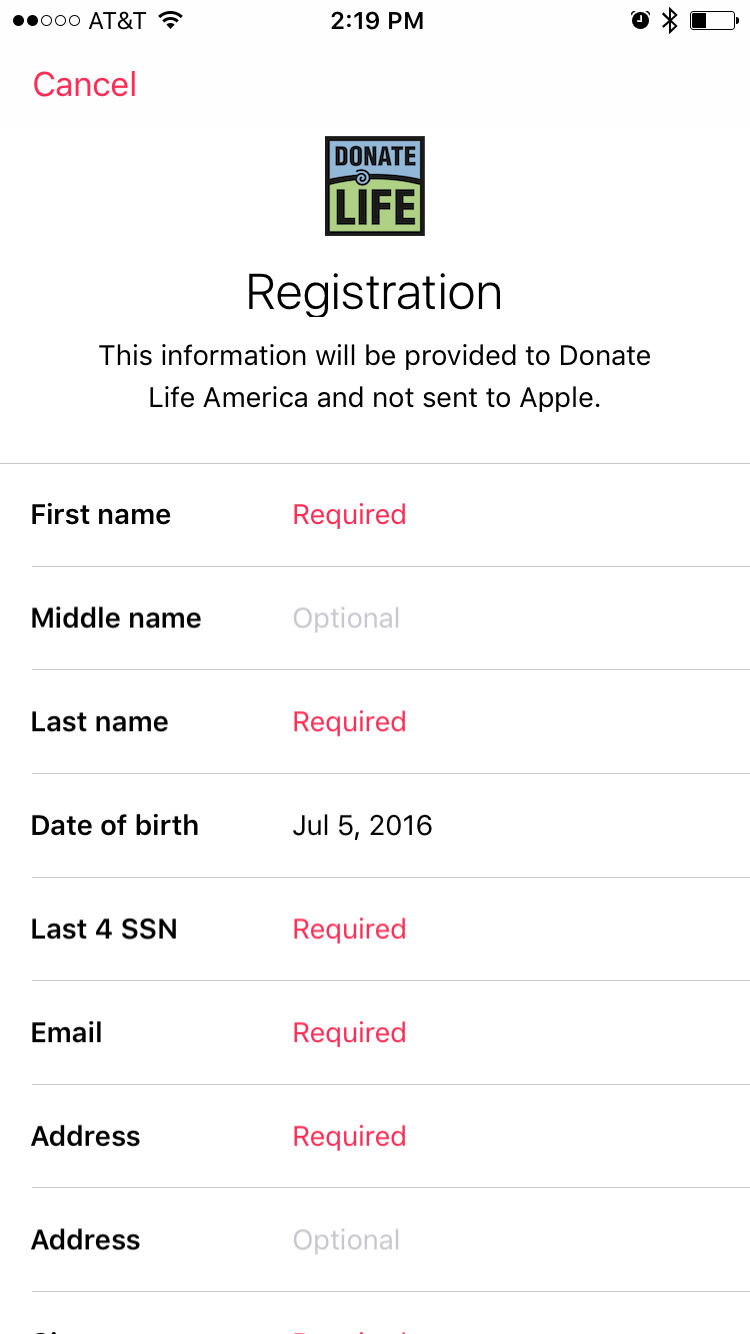Tap the 2:19 PM clock

coord(376,21)
